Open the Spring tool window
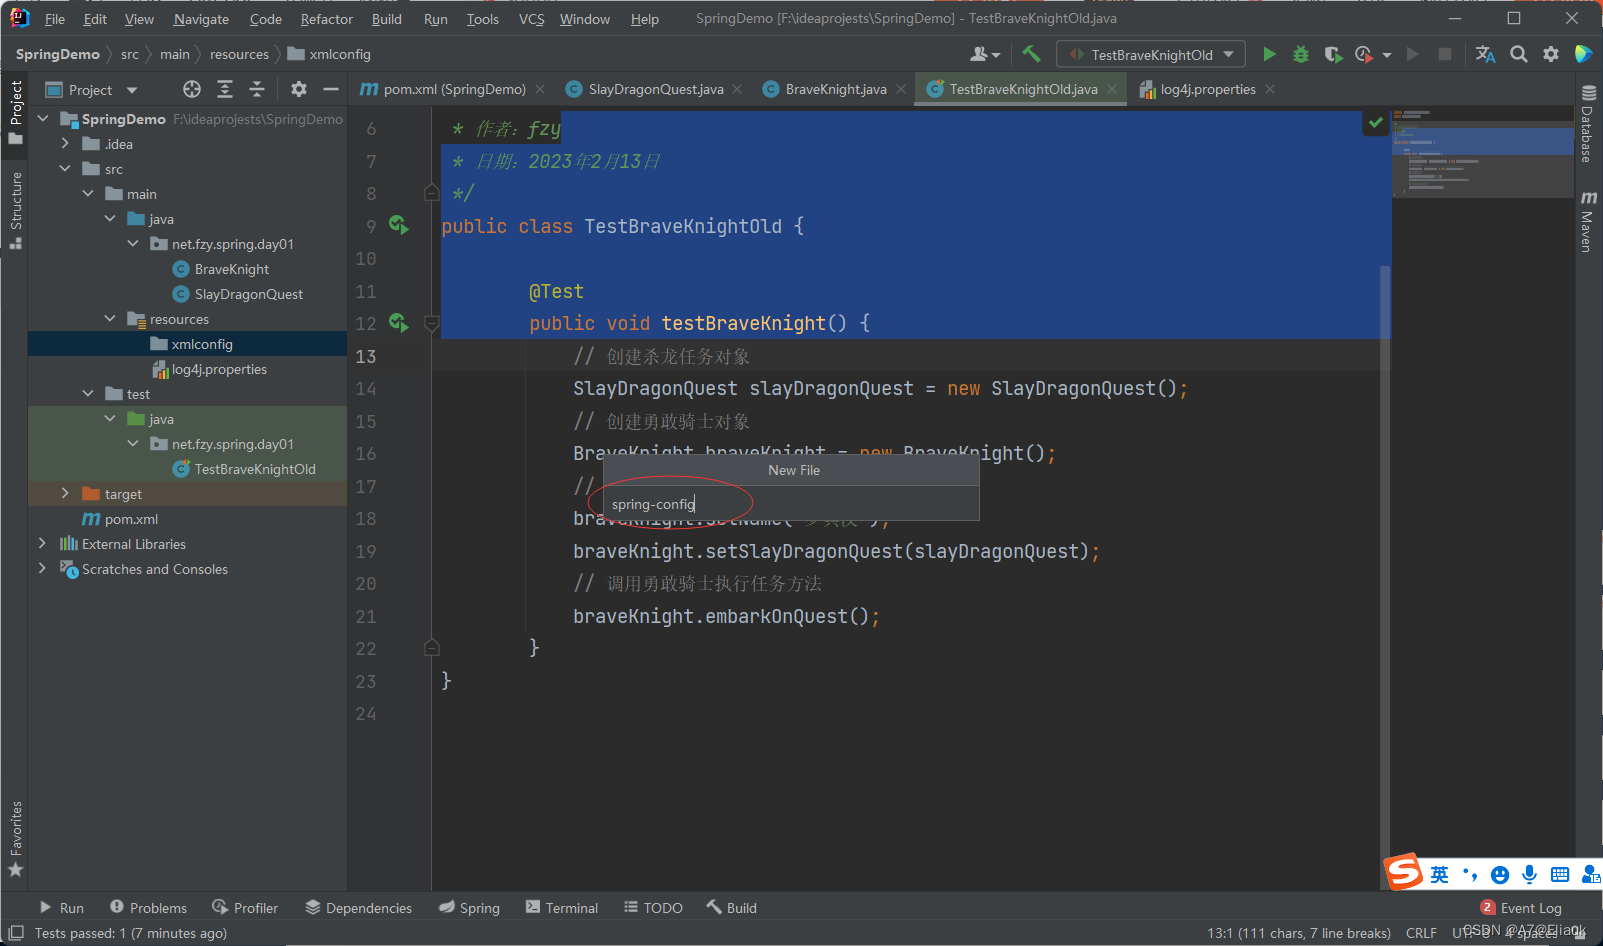The width and height of the screenshot is (1603, 946). 469,907
